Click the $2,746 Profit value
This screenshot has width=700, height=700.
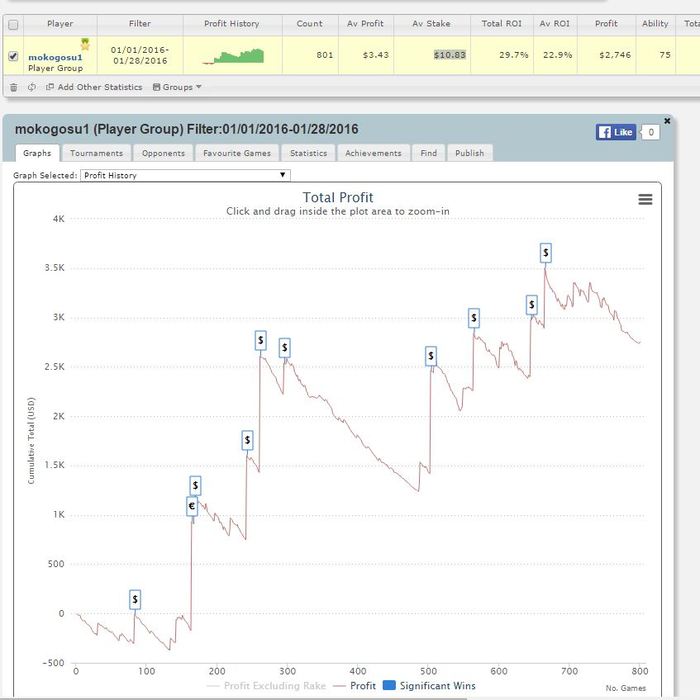(615, 55)
